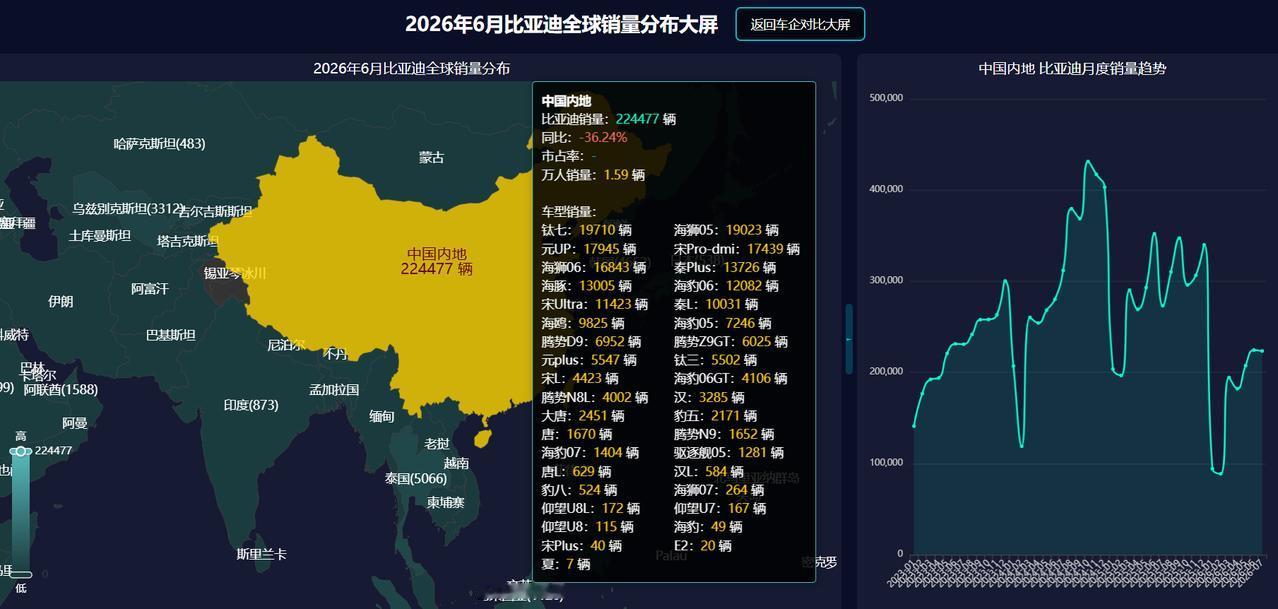
Task: Click the 宋Pro-dmi 17439 辆 entry in the tooltip
Action: [x=737, y=248]
